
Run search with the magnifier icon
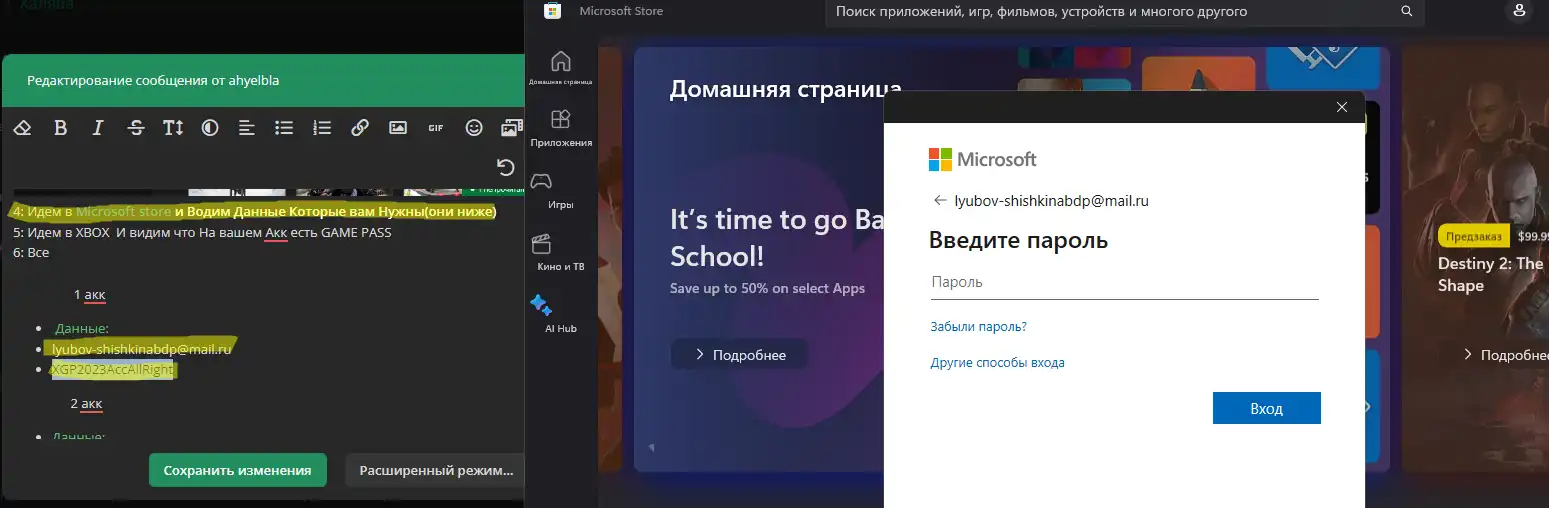tap(1407, 12)
